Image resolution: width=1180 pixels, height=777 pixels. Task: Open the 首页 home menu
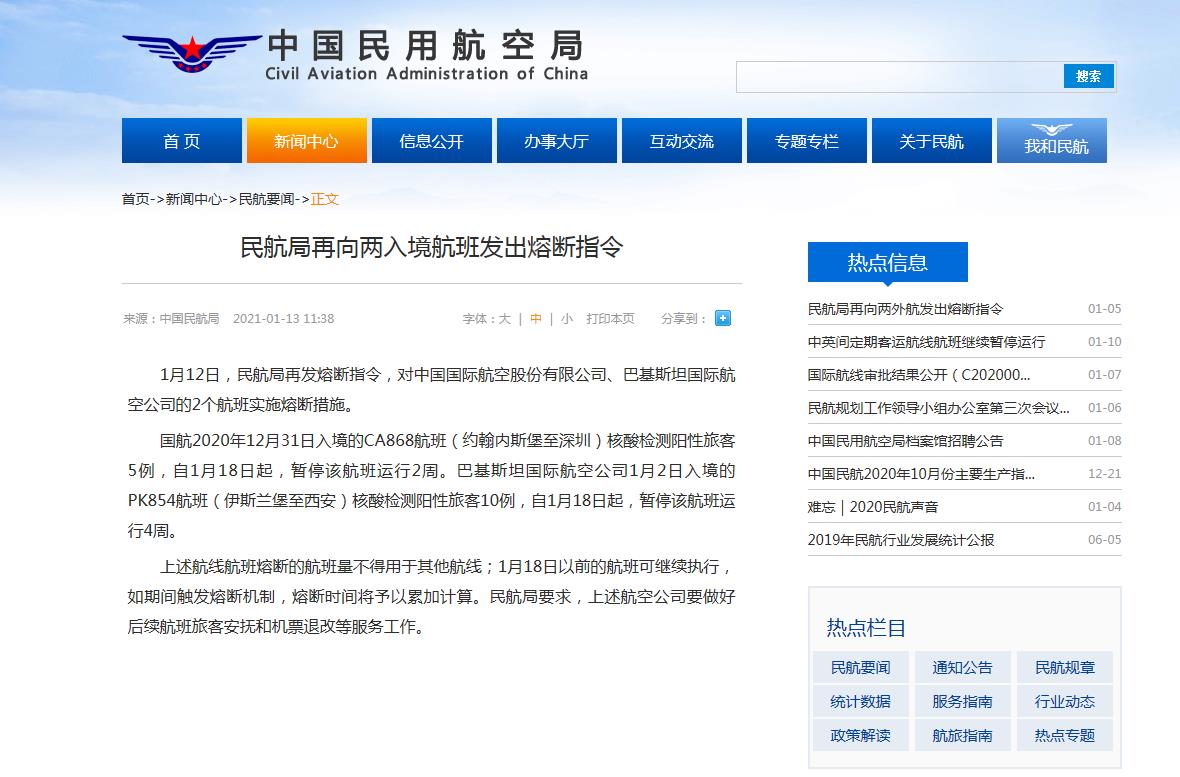pos(181,141)
